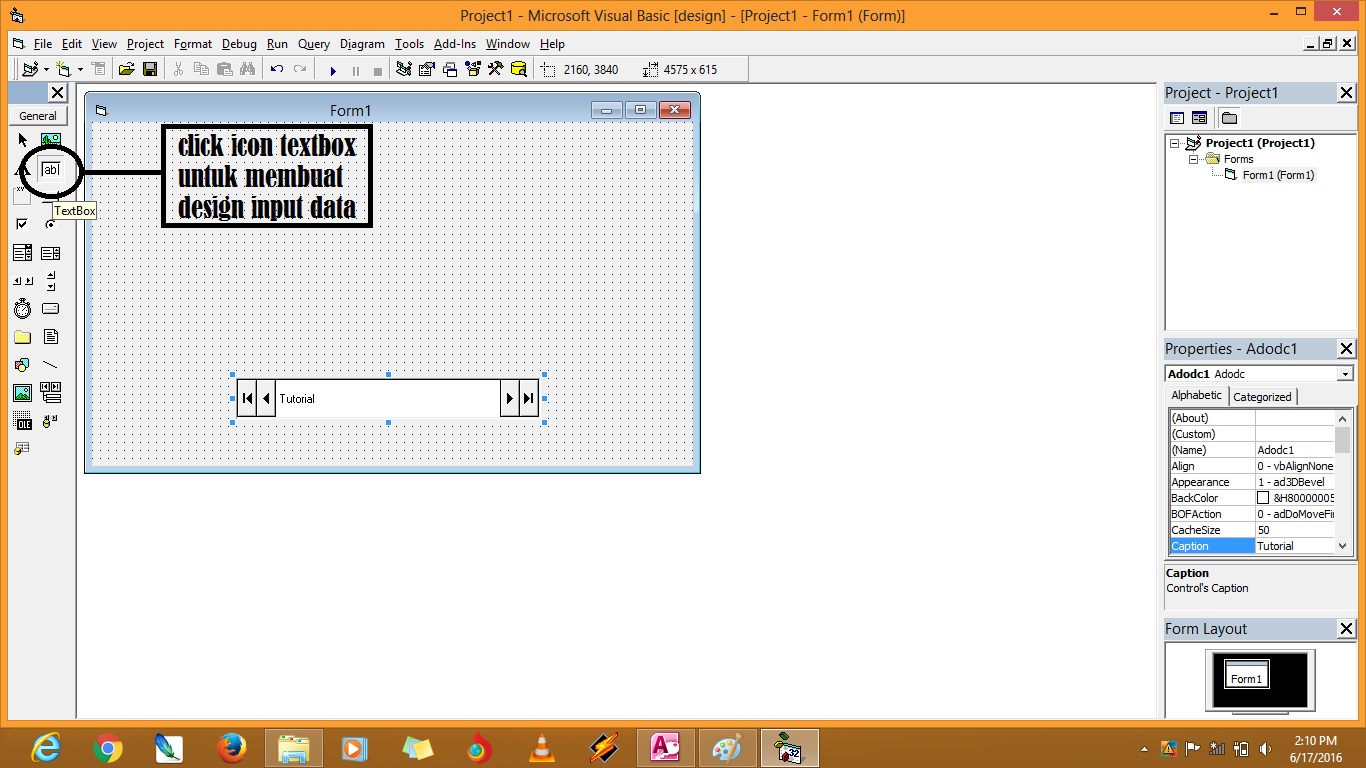Select the Label tool in the toolbox
This screenshot has width=1366, height=768.
pyautogui.click(x=22, y=170)
